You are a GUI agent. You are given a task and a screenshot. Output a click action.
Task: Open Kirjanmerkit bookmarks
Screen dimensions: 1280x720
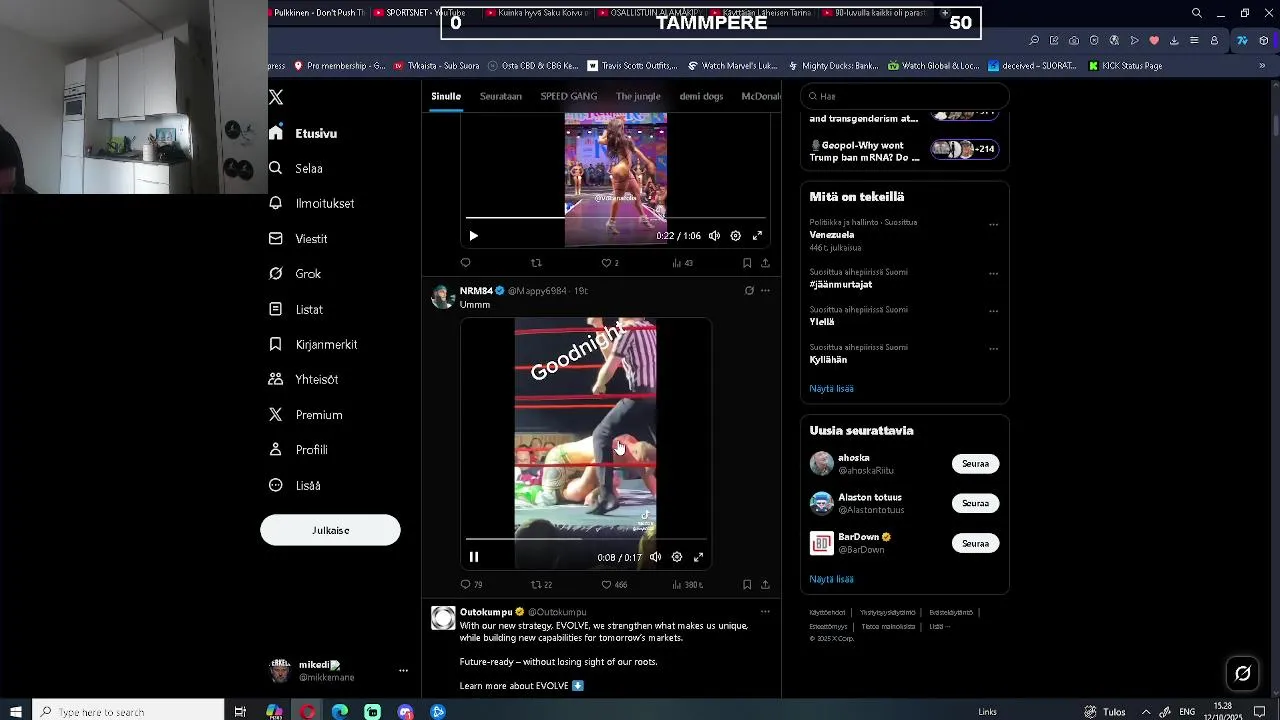coord(314,344)
